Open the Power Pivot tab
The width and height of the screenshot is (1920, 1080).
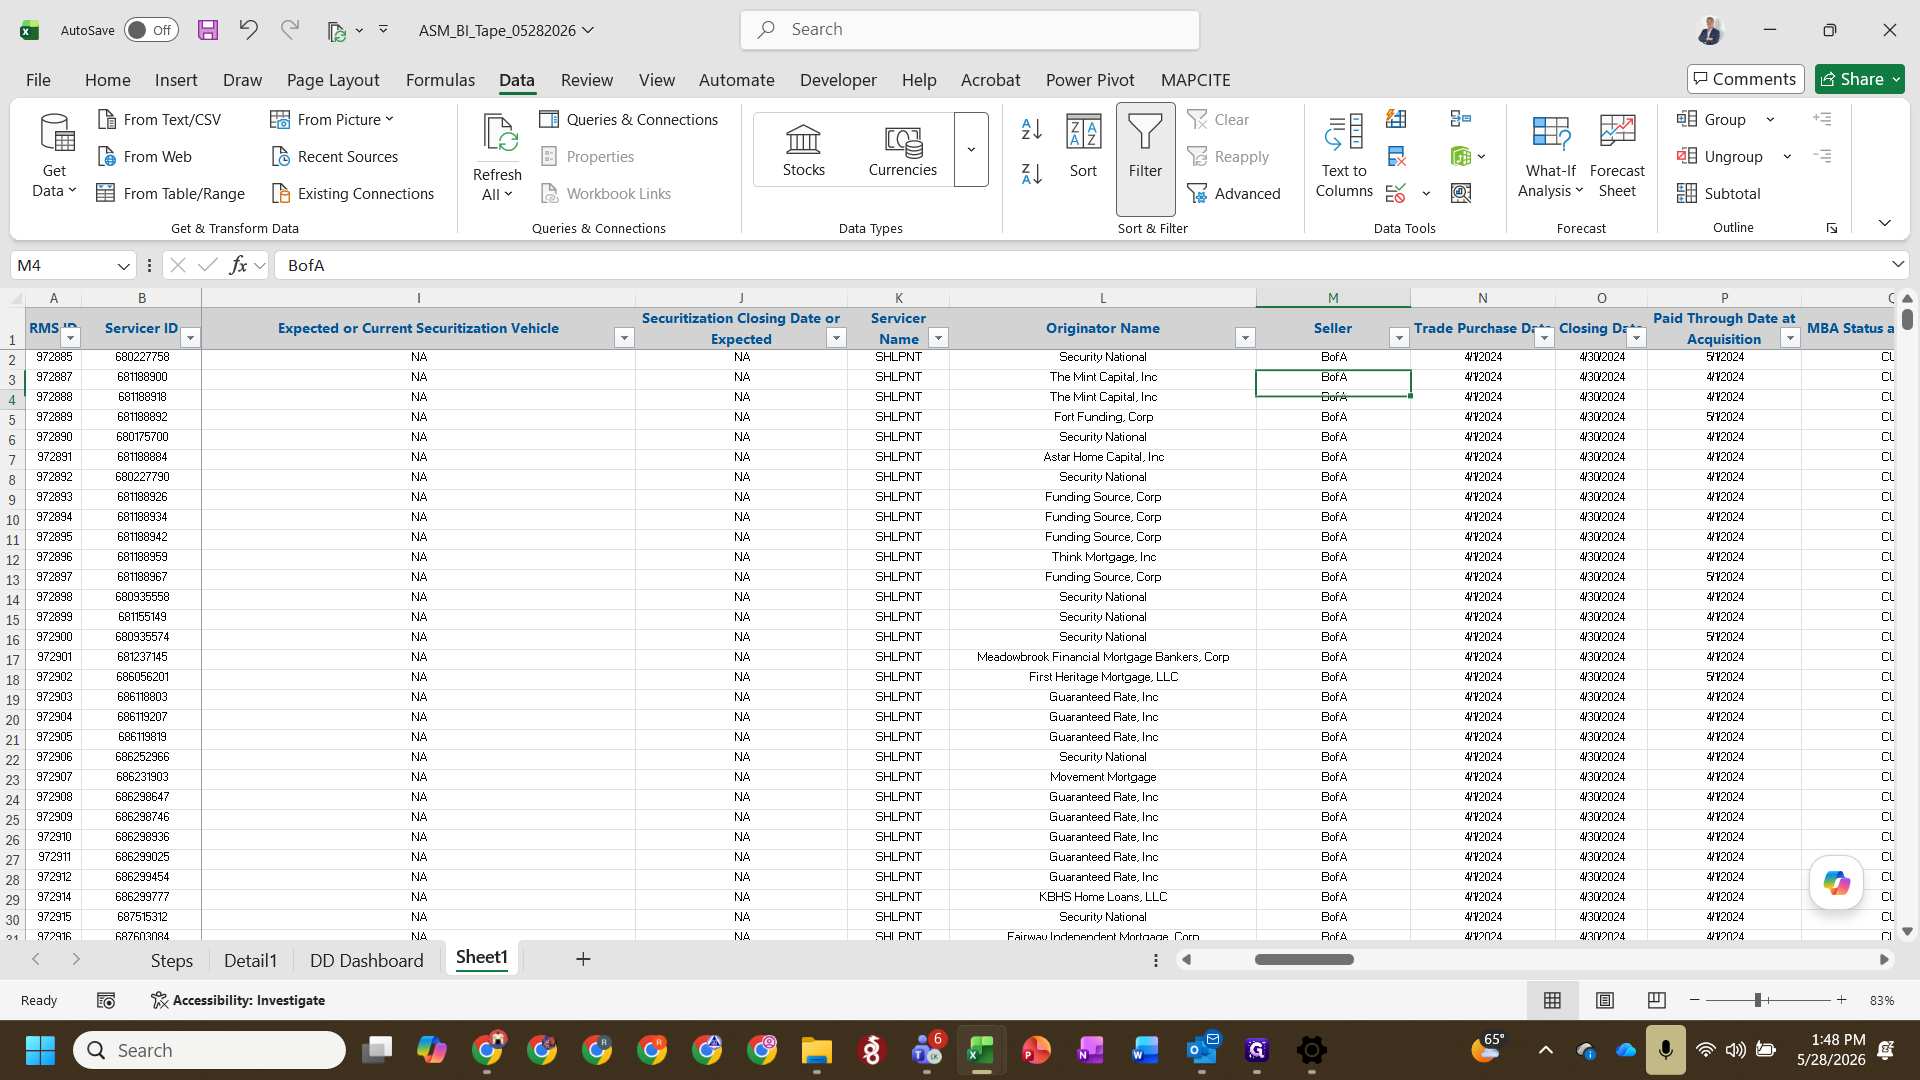[1090, 80]
